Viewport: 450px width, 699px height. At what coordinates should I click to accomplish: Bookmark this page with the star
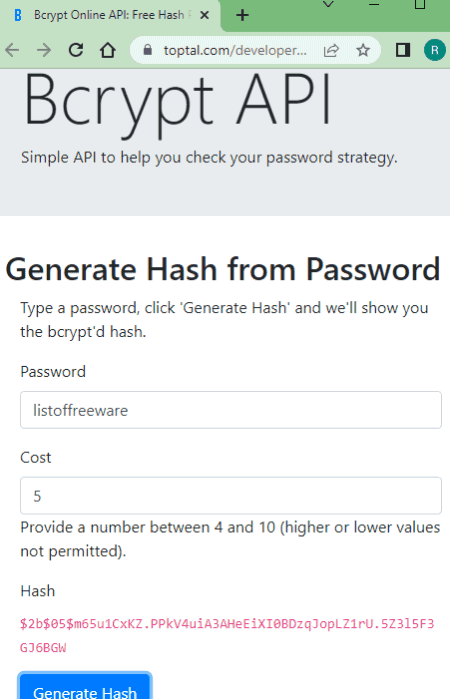click(363, 50)
